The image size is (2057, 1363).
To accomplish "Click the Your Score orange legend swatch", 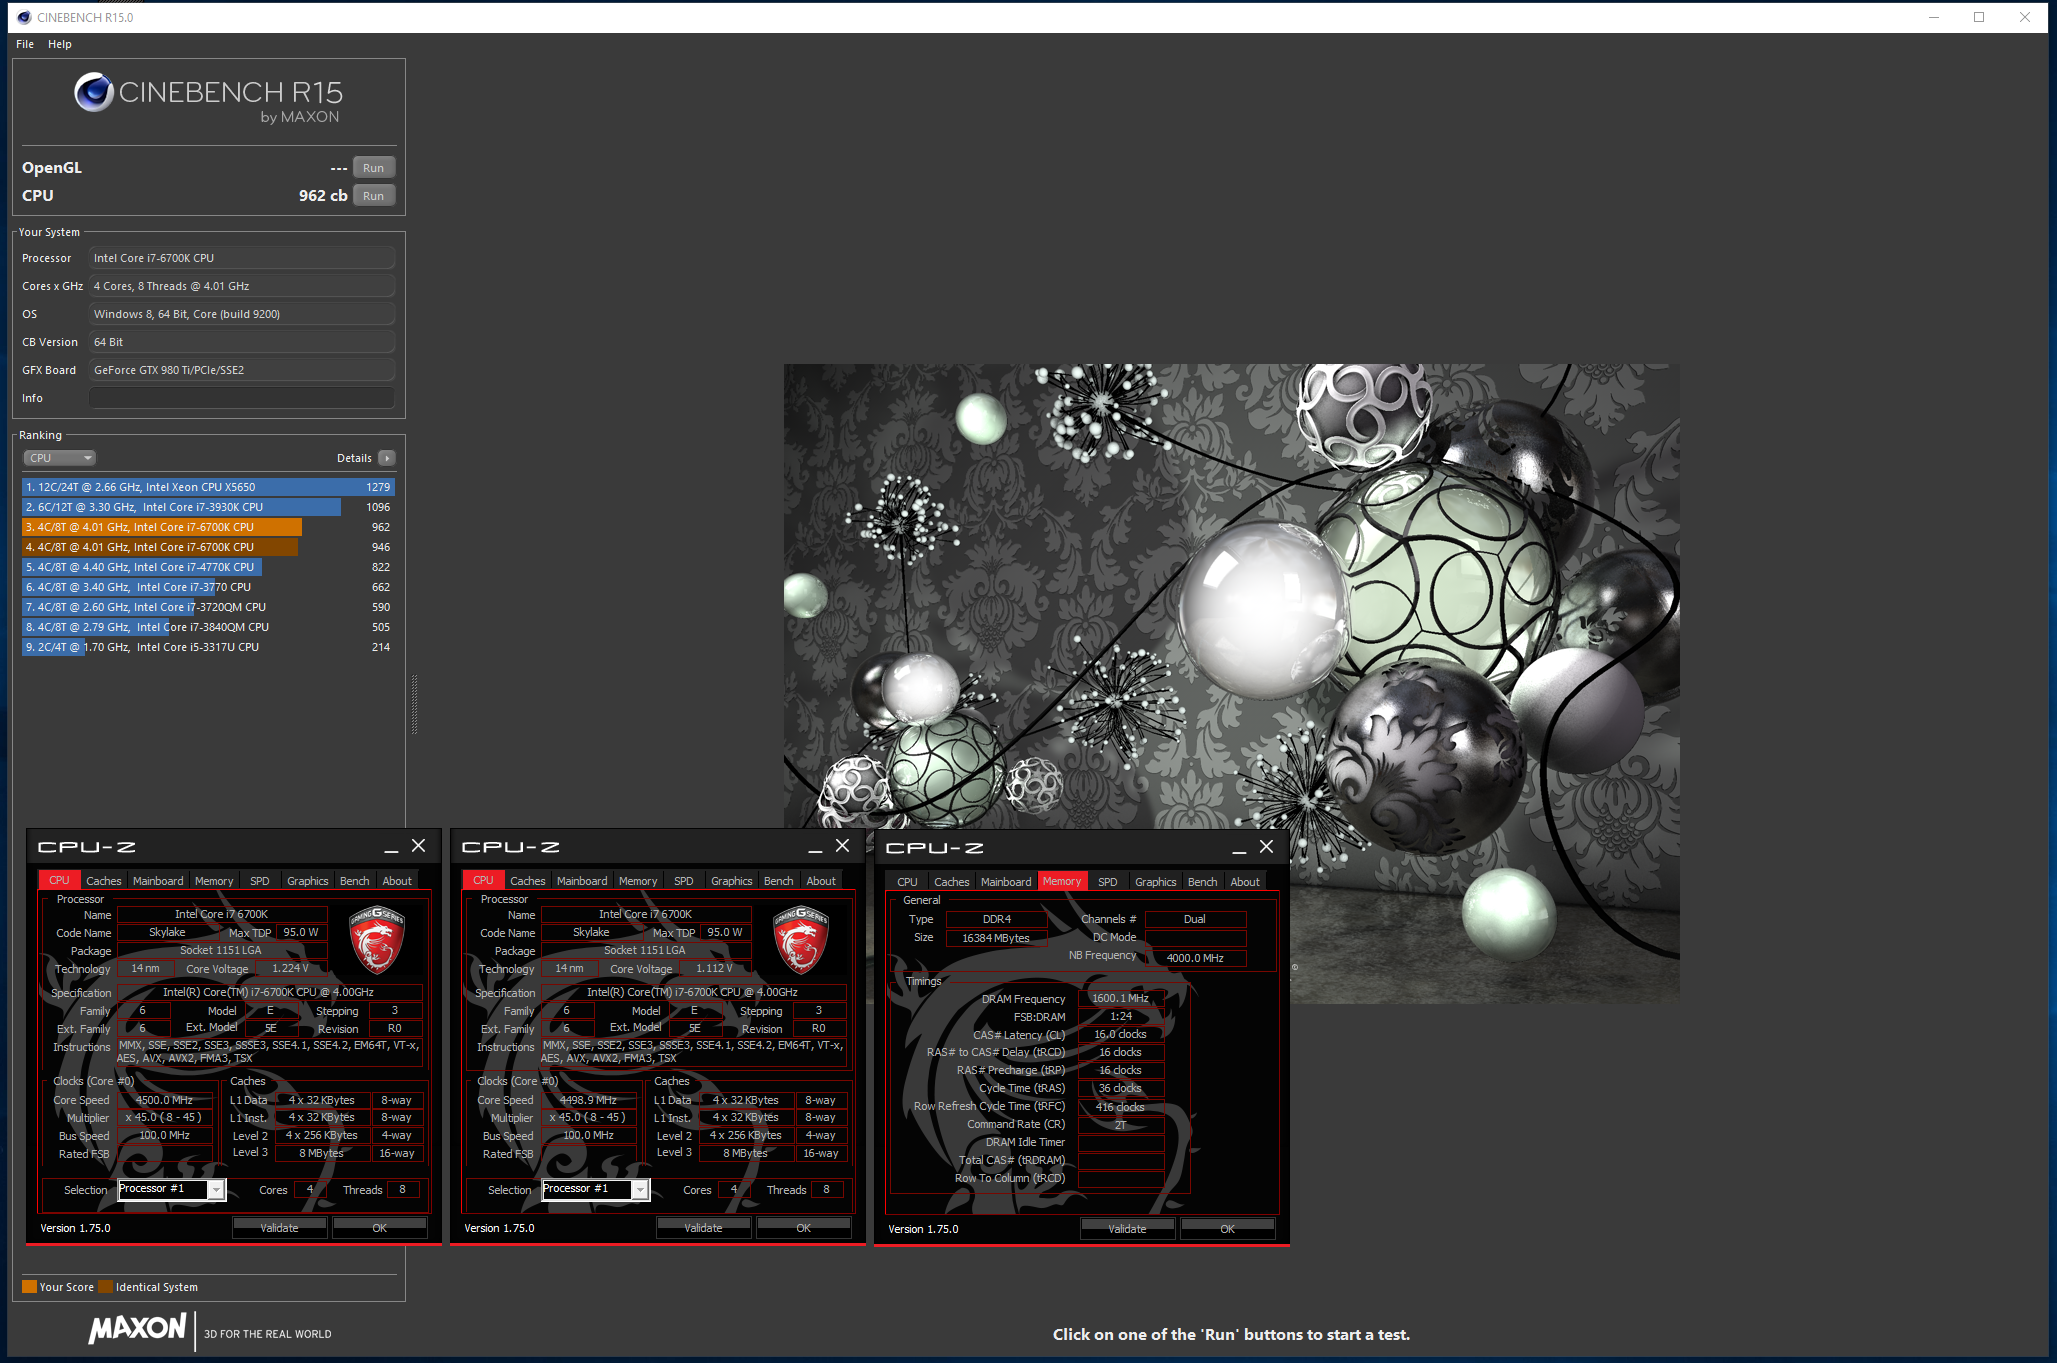I will click(29, 1287).
